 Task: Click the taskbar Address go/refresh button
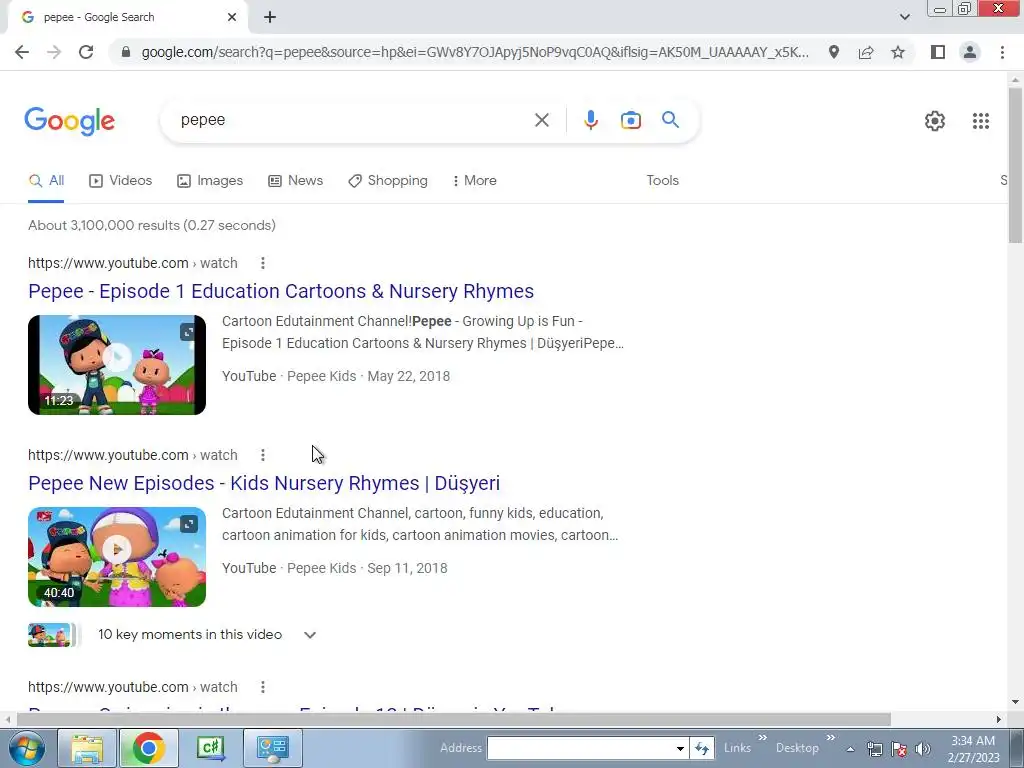(x=702, y=748)
